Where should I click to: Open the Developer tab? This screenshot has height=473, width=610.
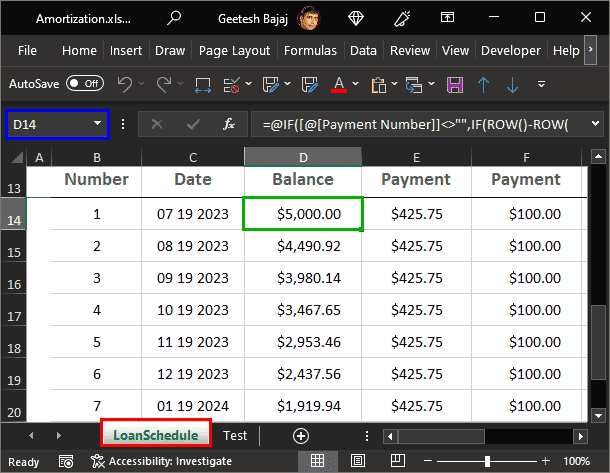(511, 51)
